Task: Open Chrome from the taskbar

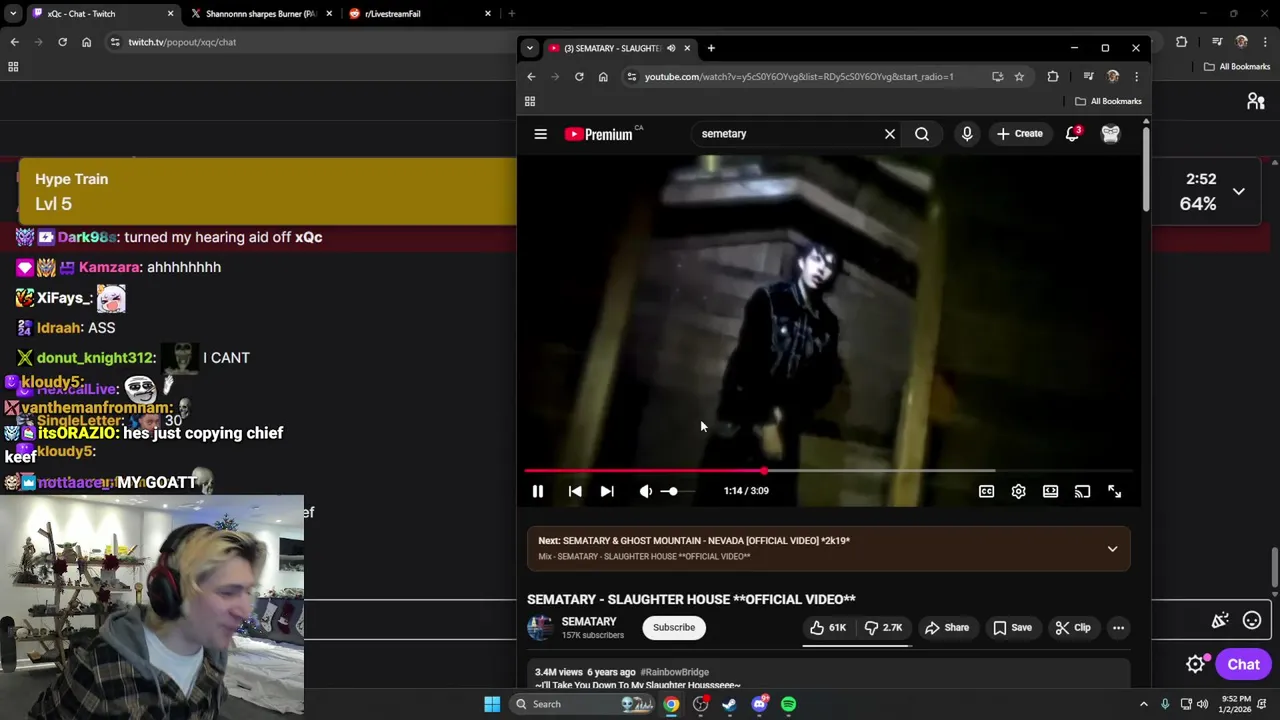Action: pos(671,704)
